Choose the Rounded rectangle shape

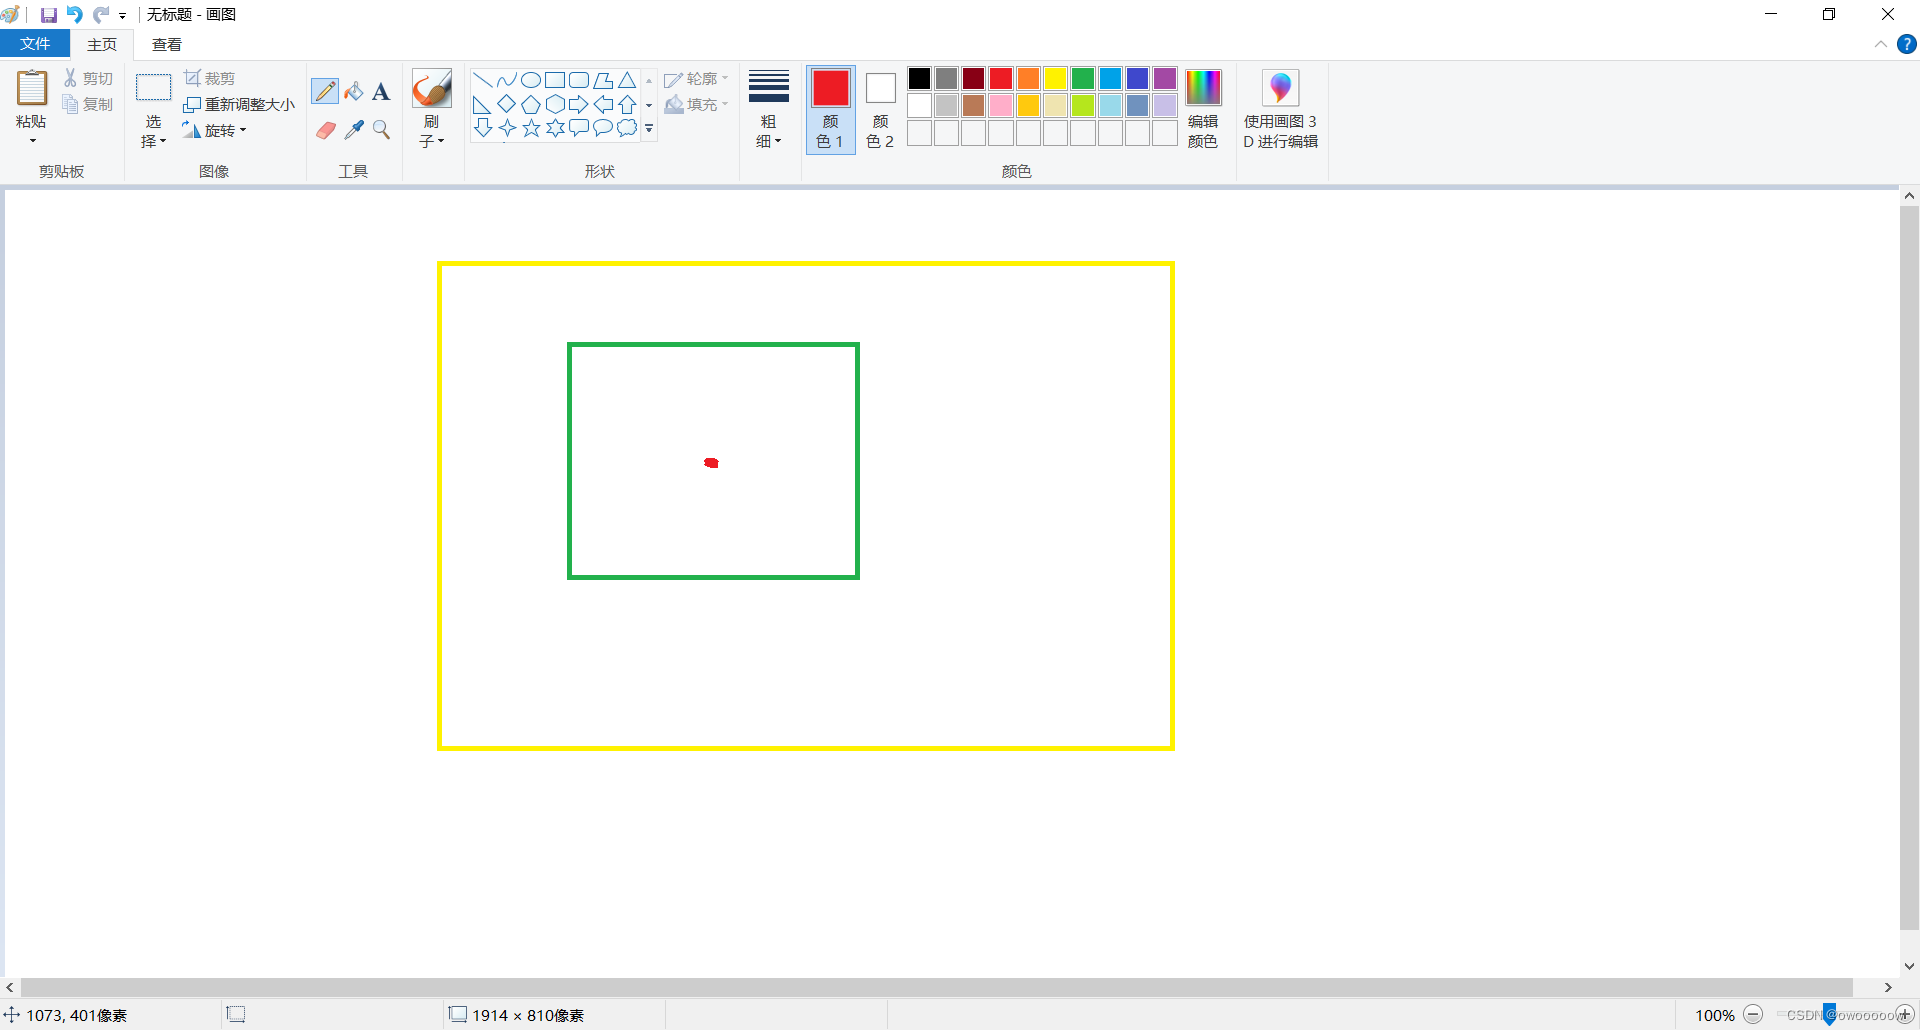(579, 80)
